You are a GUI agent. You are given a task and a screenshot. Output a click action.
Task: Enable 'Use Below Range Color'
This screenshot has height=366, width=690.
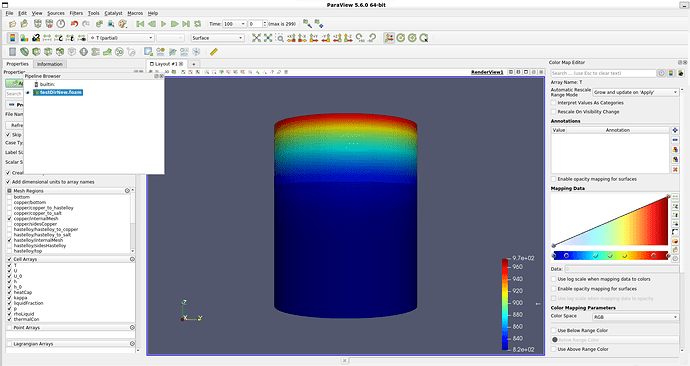pos(554,330)
